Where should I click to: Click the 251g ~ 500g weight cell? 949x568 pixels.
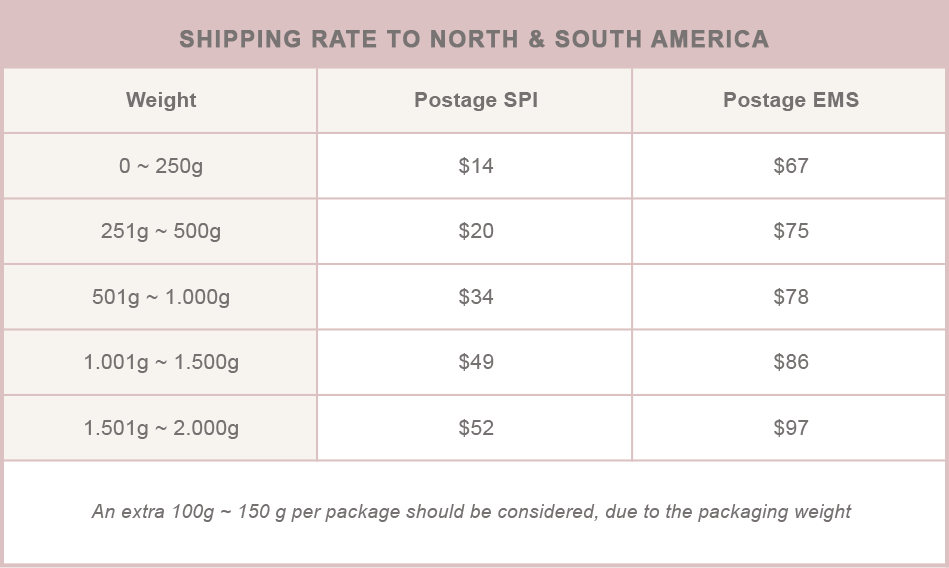(x=160, y=231)
